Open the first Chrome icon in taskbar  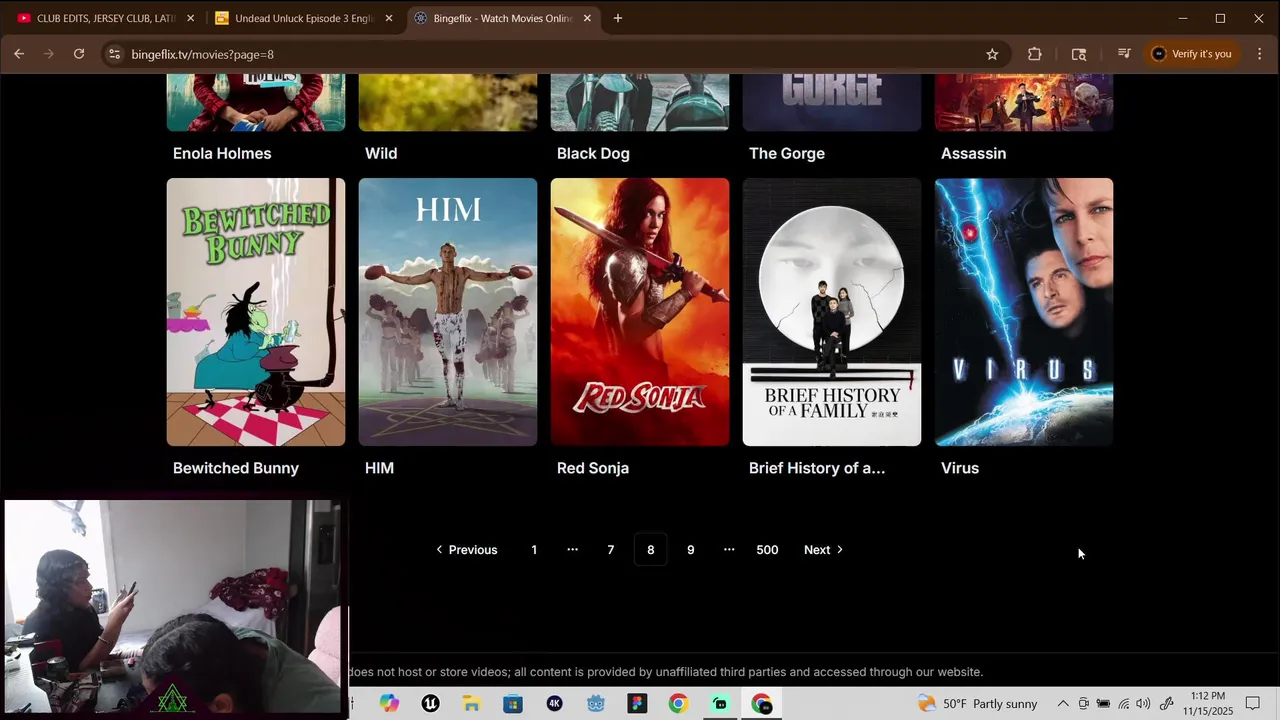click(x=678, y=704)
